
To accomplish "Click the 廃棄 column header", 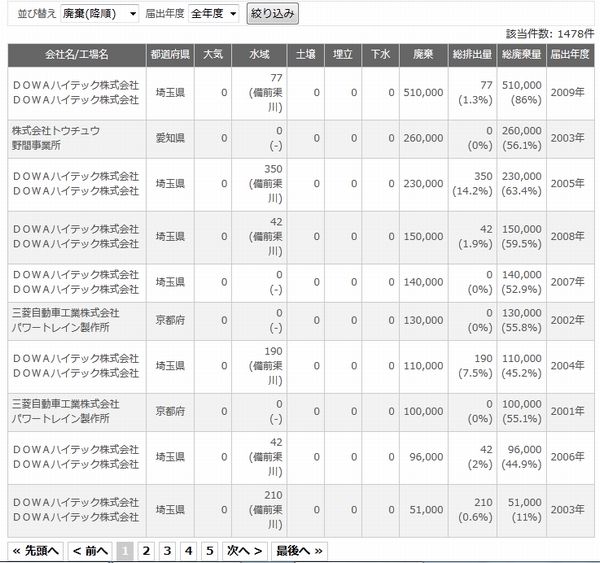I will tap(423, 55).
